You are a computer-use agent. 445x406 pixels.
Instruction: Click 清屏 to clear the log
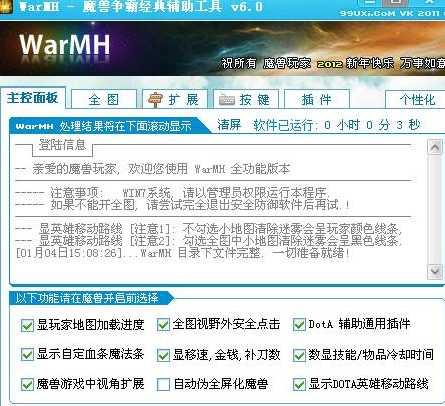[x=229, y=125]
